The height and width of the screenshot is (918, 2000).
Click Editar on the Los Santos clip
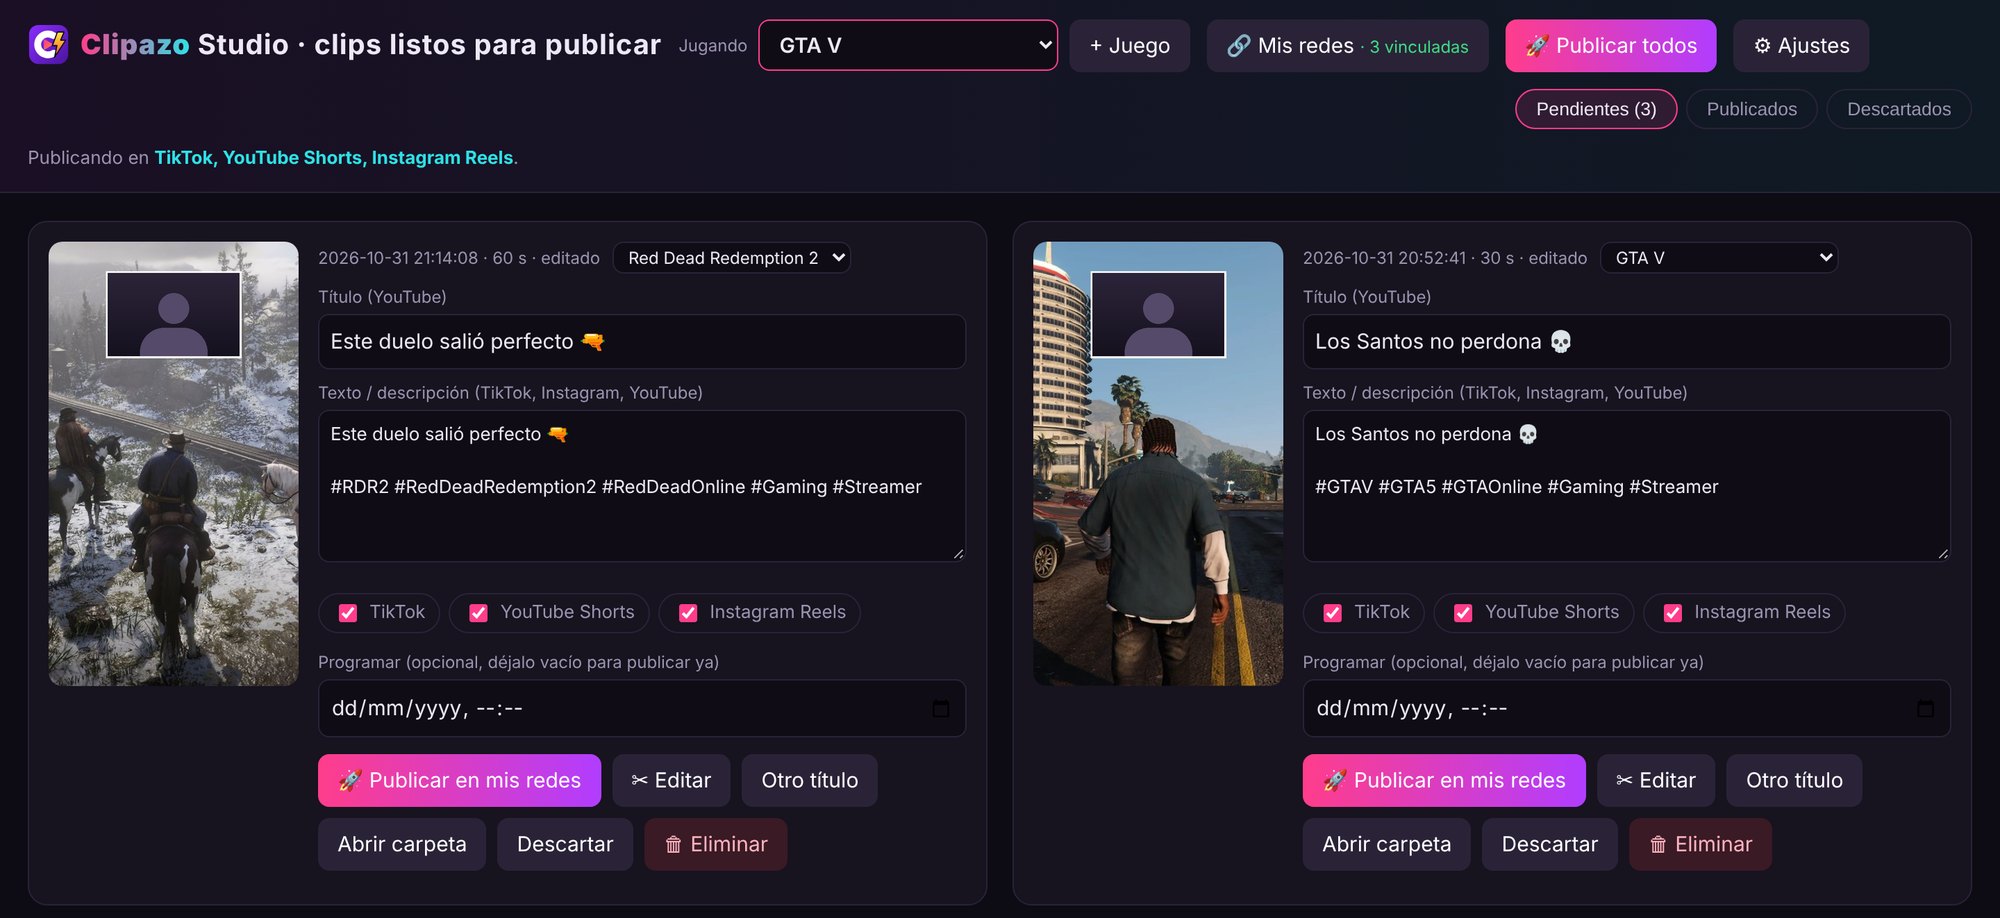tap(1656, 780)
